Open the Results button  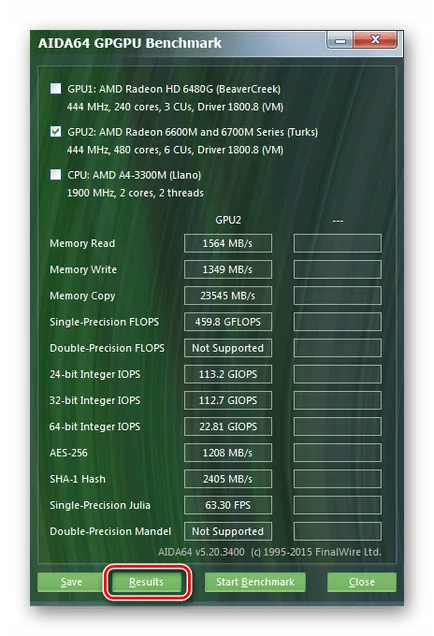click(146, 582)
